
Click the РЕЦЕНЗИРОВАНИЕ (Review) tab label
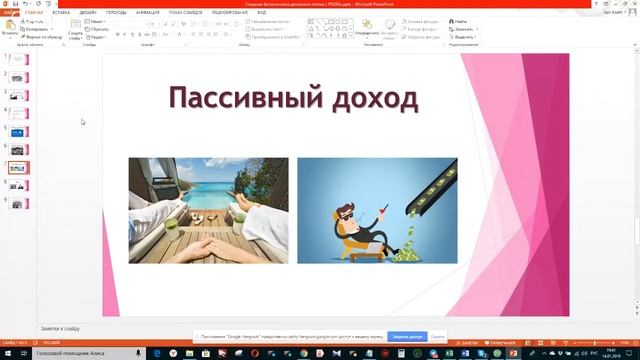[230, 12]
